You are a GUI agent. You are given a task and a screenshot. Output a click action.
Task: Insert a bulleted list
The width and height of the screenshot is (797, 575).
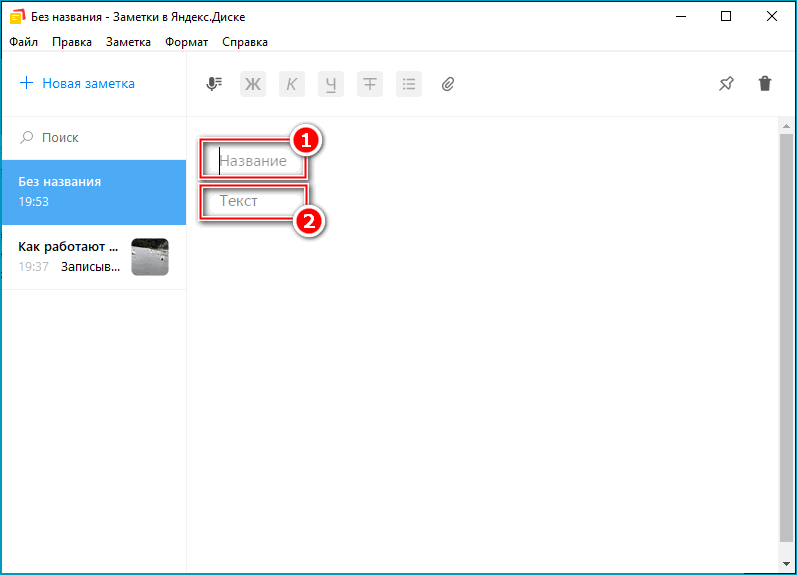[408, 84]
